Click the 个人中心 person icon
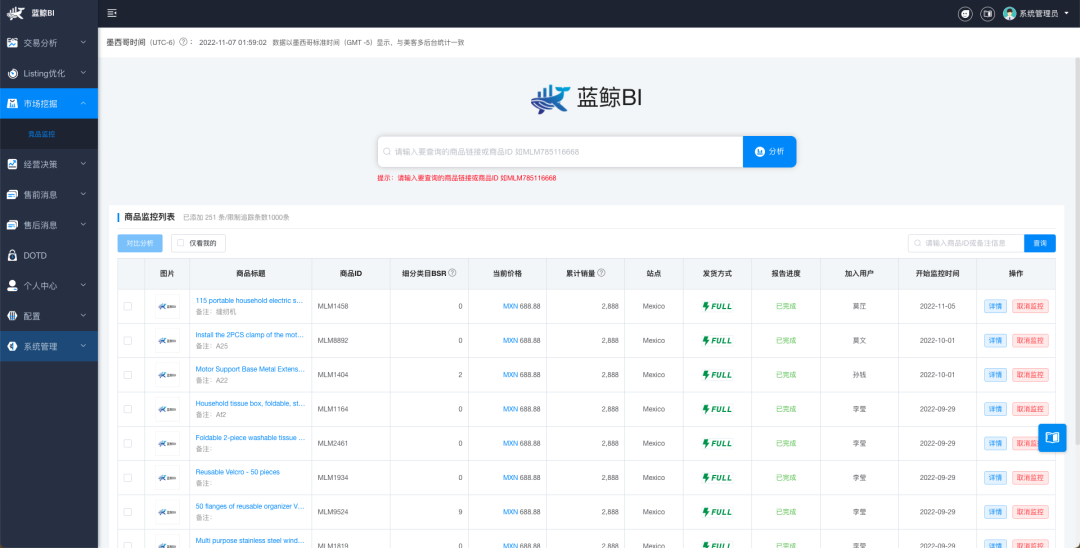The image size is (1080, 548). click(12, 286)
